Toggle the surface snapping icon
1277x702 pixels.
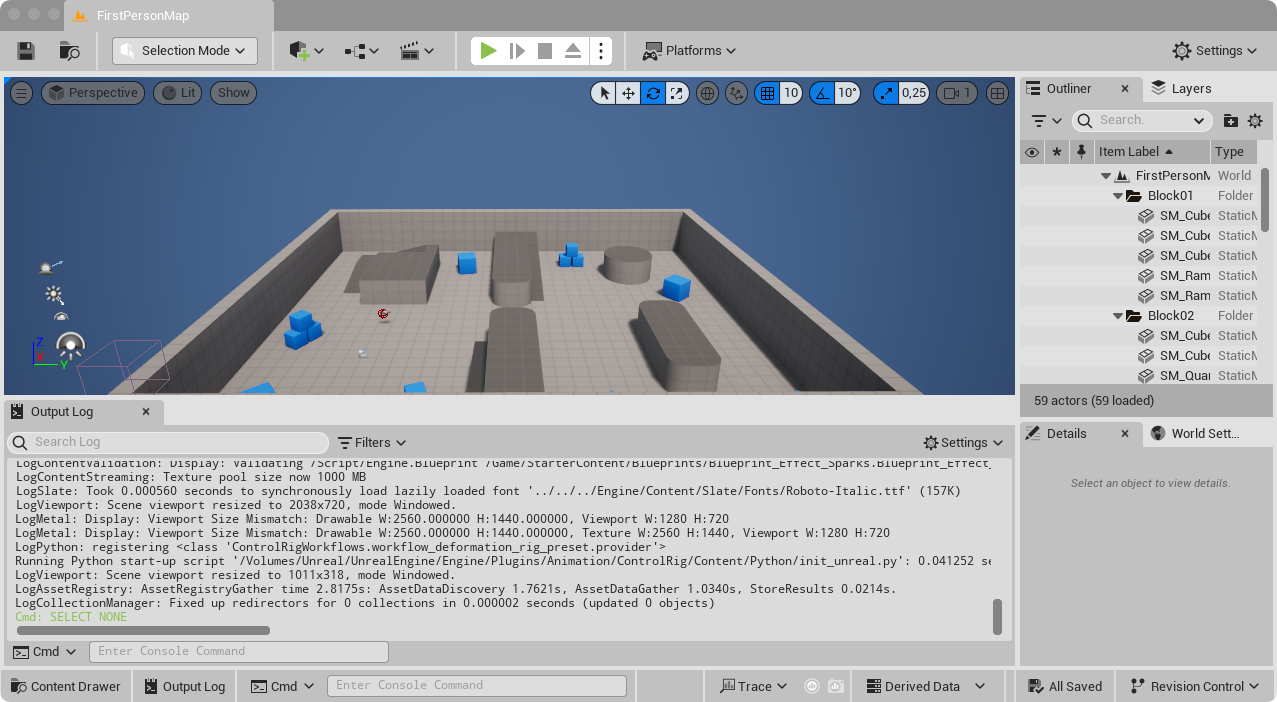(736, 93)
